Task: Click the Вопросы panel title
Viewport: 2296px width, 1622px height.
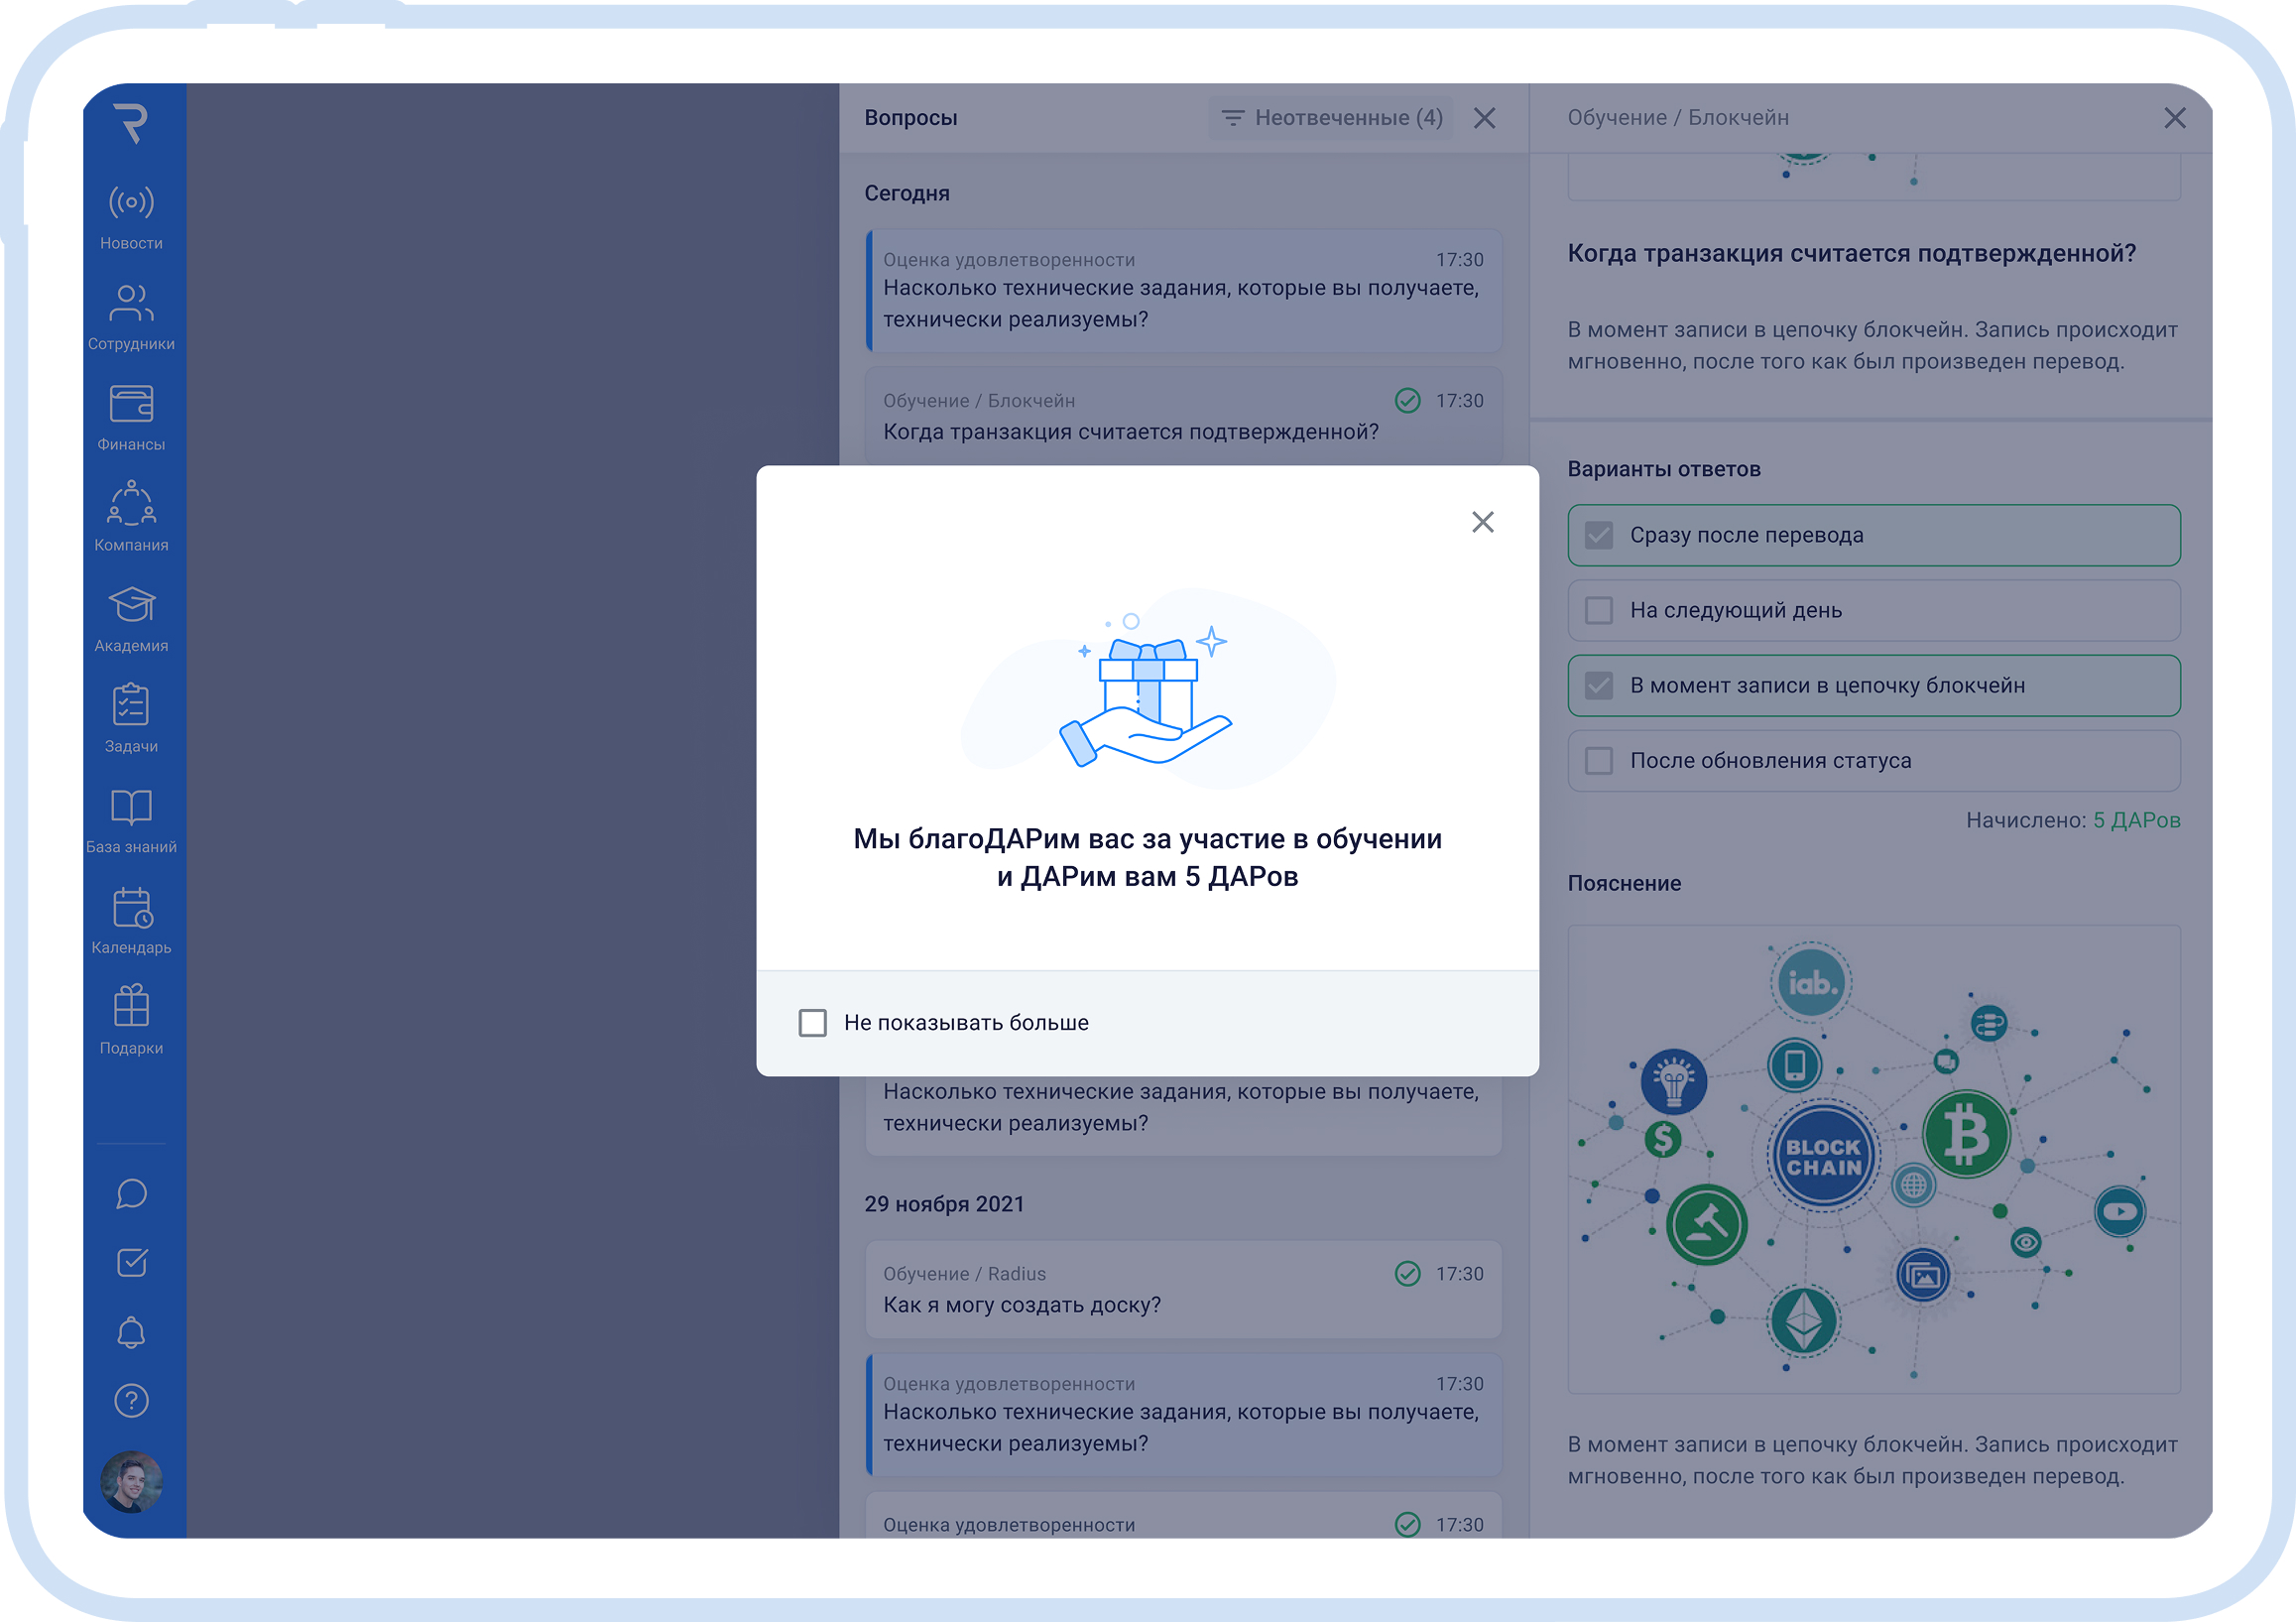Action: tap(911, 118)
